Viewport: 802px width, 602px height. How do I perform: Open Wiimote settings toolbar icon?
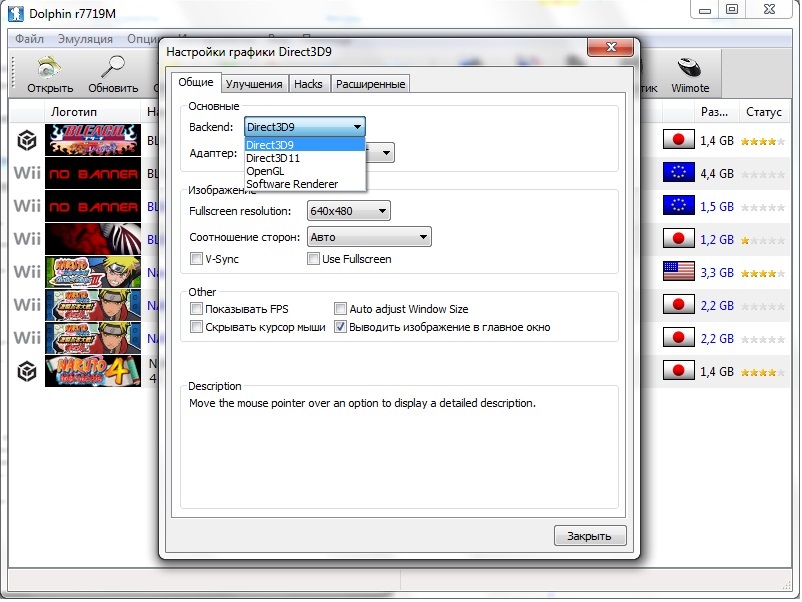pyautogui.click(x=689, y=74)
